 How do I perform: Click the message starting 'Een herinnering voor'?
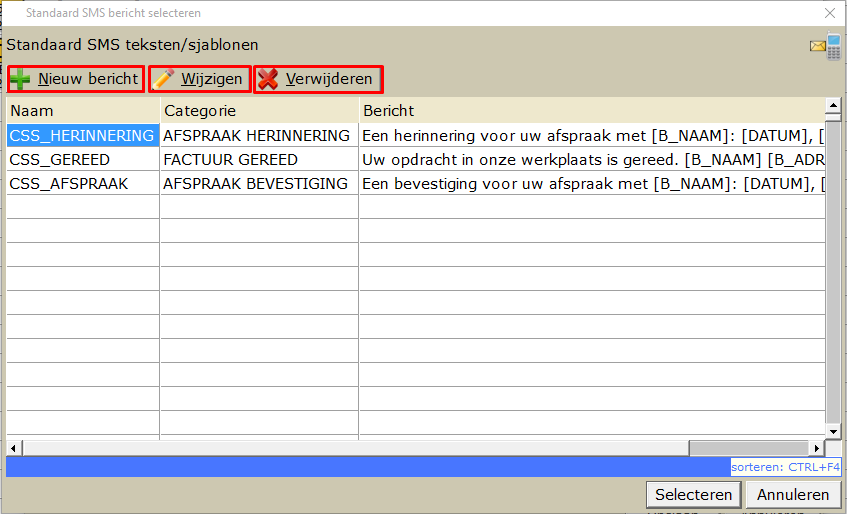(x=592, y=136)
